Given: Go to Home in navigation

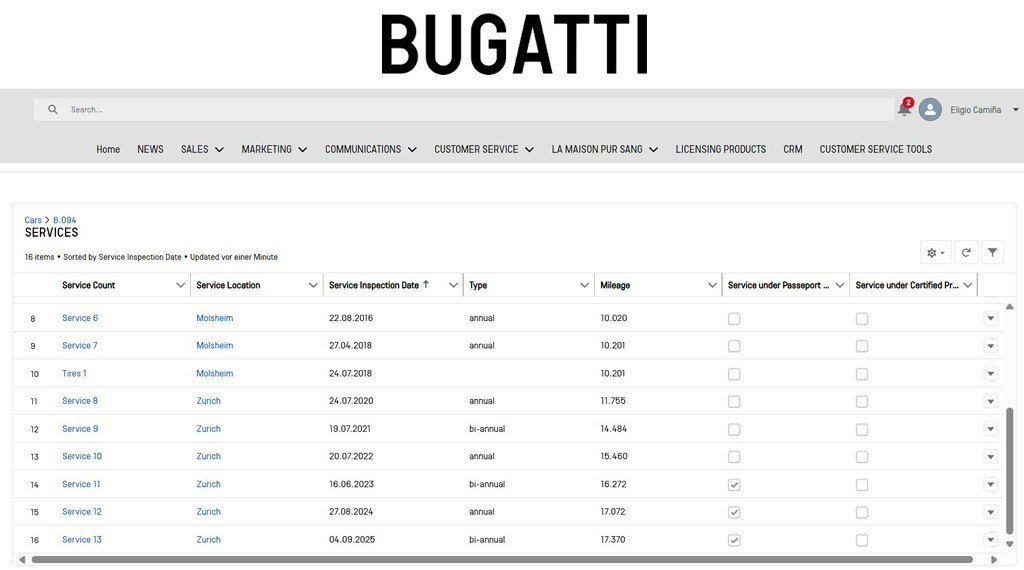Looking at the screenshot, I should point(108,150).
